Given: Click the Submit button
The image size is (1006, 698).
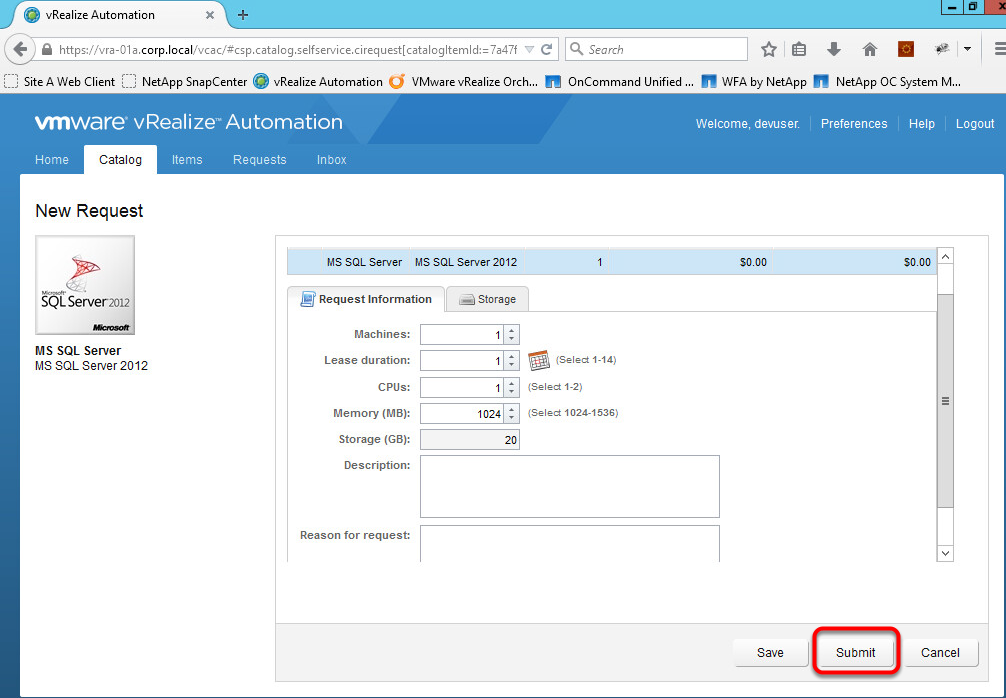Looking at the screenshot, I should coord(855,652).
